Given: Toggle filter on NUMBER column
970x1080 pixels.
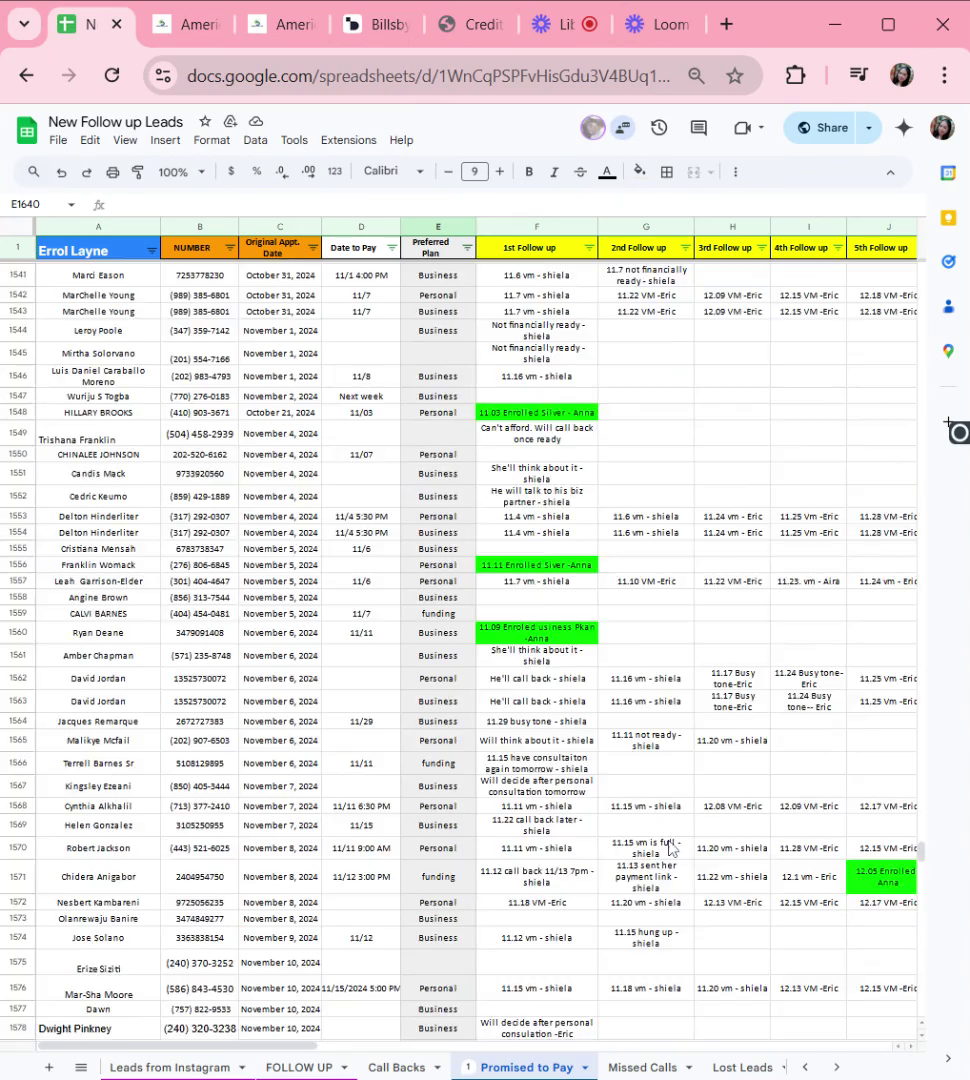Looking at the screenshot, I should pyautogui.click(x=230, y=248).
